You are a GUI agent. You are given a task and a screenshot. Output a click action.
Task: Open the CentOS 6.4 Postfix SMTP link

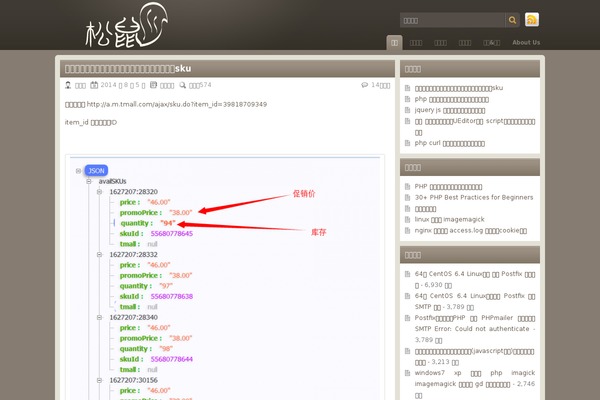[x=475, y=302]
